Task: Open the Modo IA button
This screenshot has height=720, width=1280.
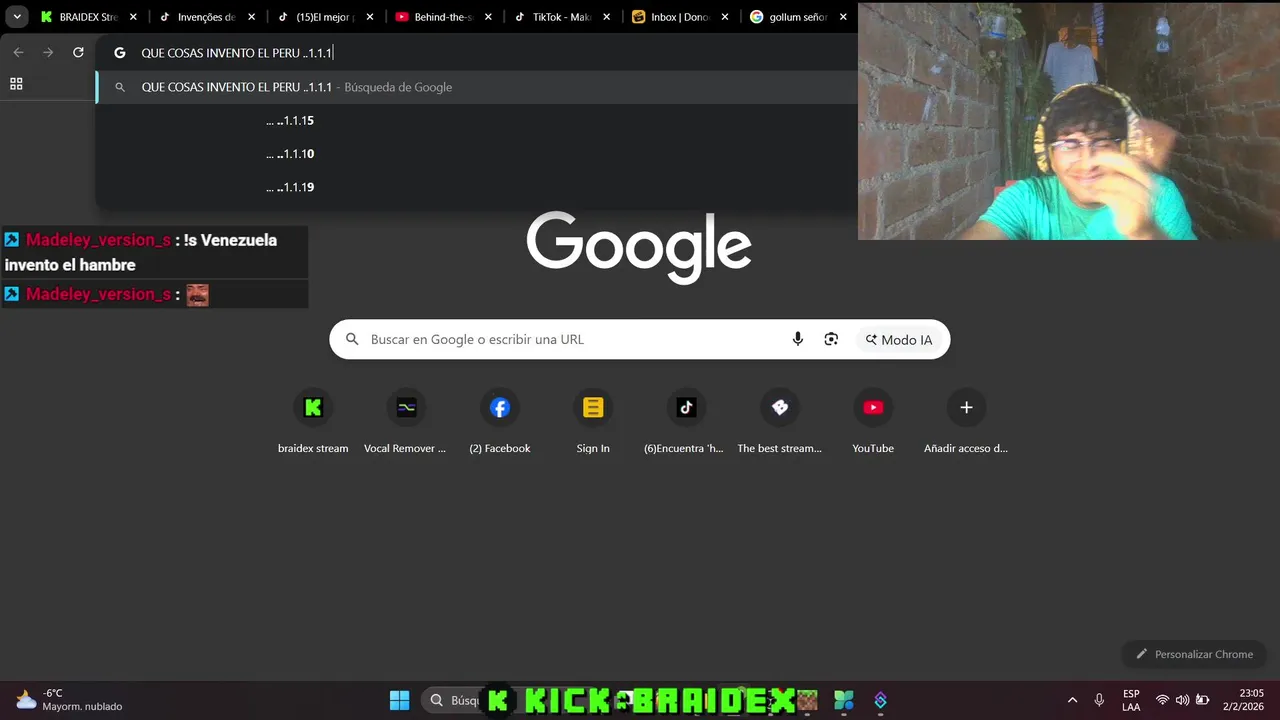Action: (900, 339)
